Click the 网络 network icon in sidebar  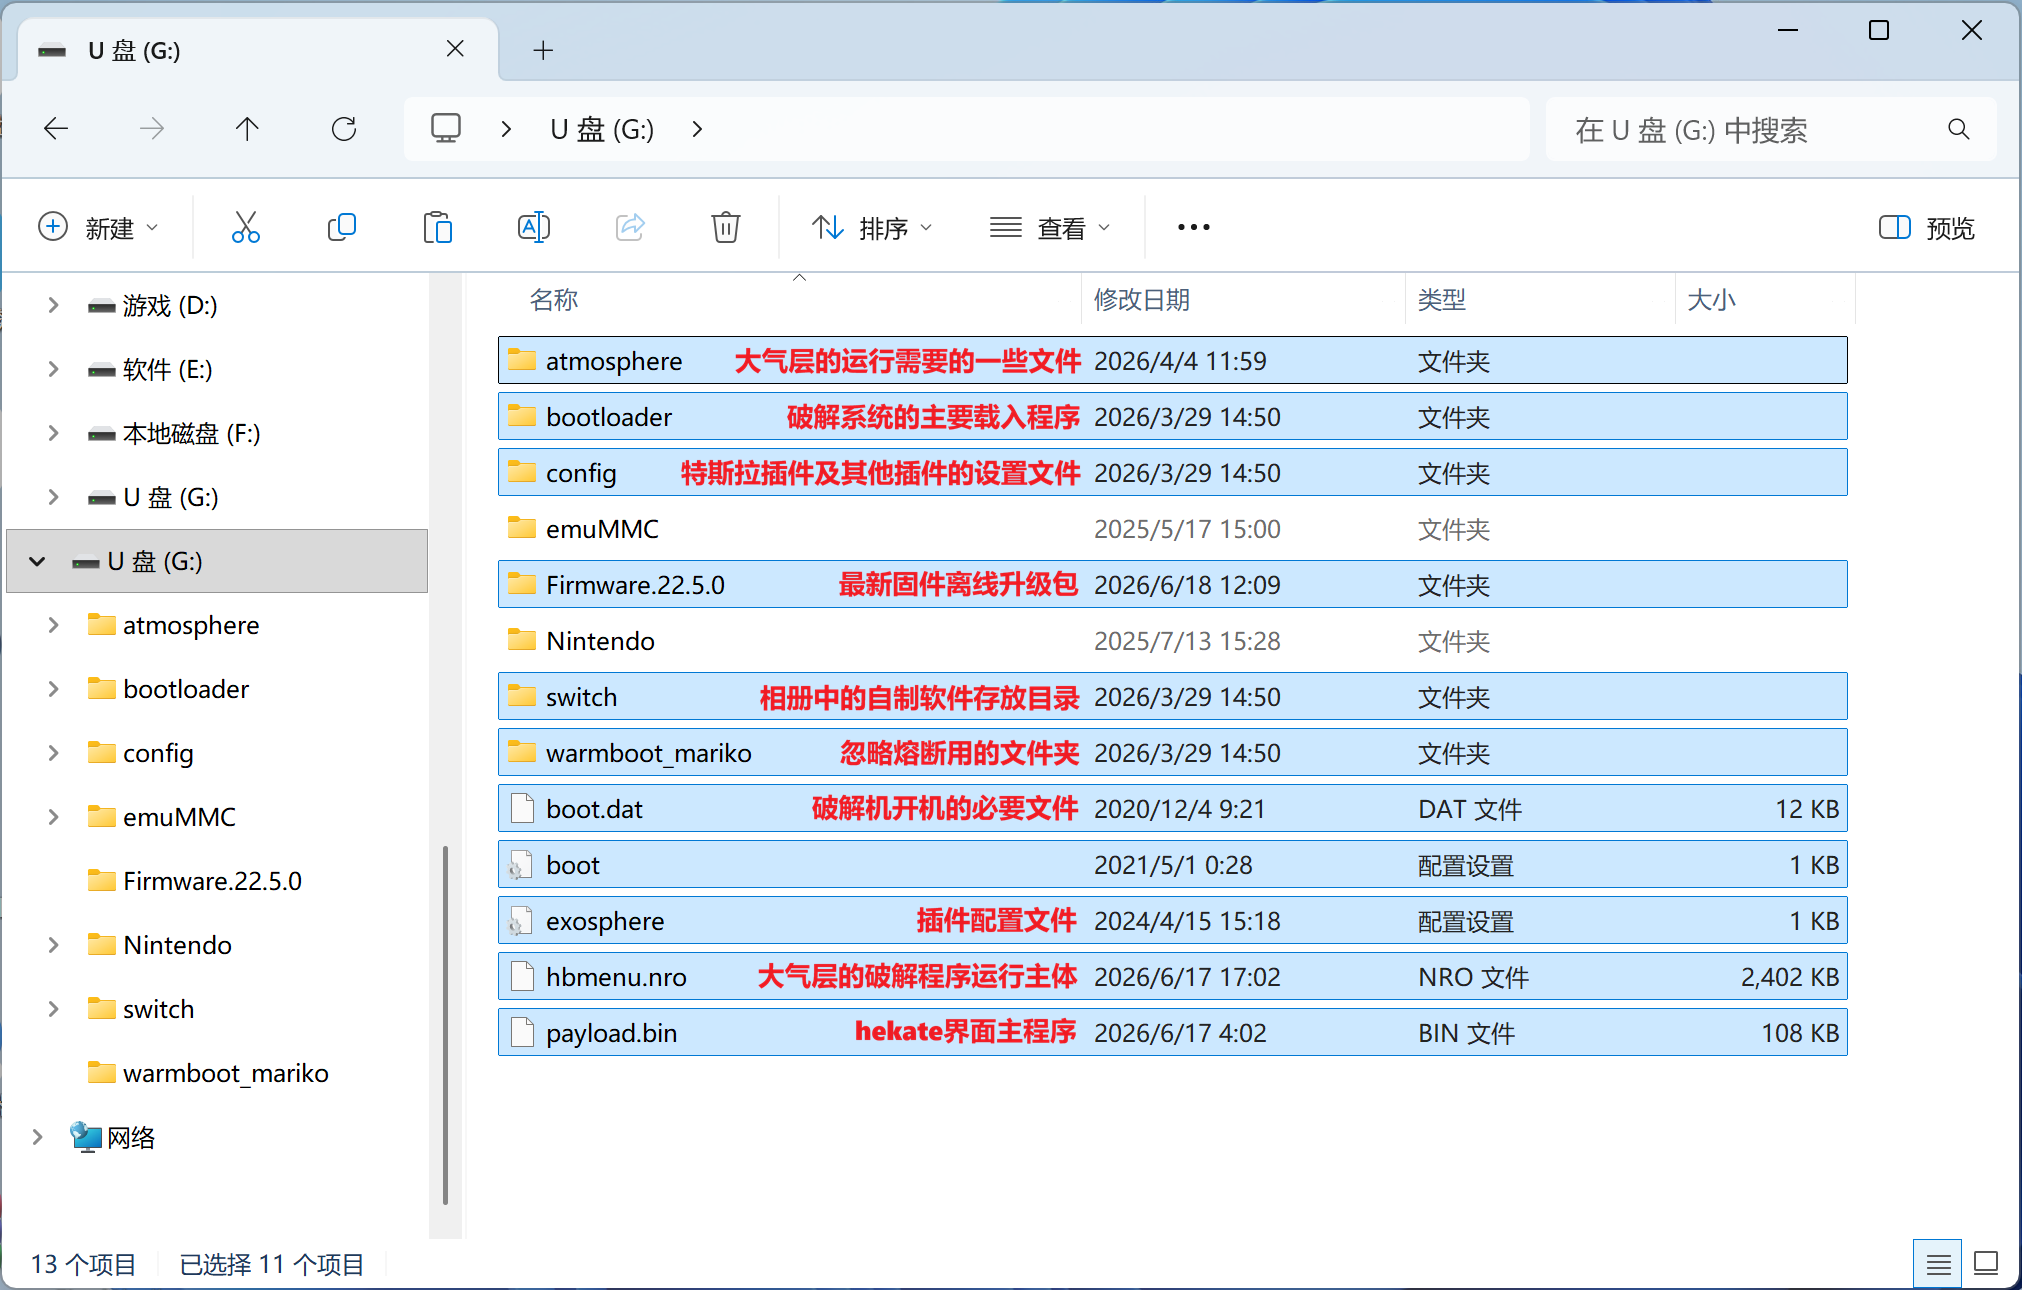pyautogui.click(x=86, y=1137)
